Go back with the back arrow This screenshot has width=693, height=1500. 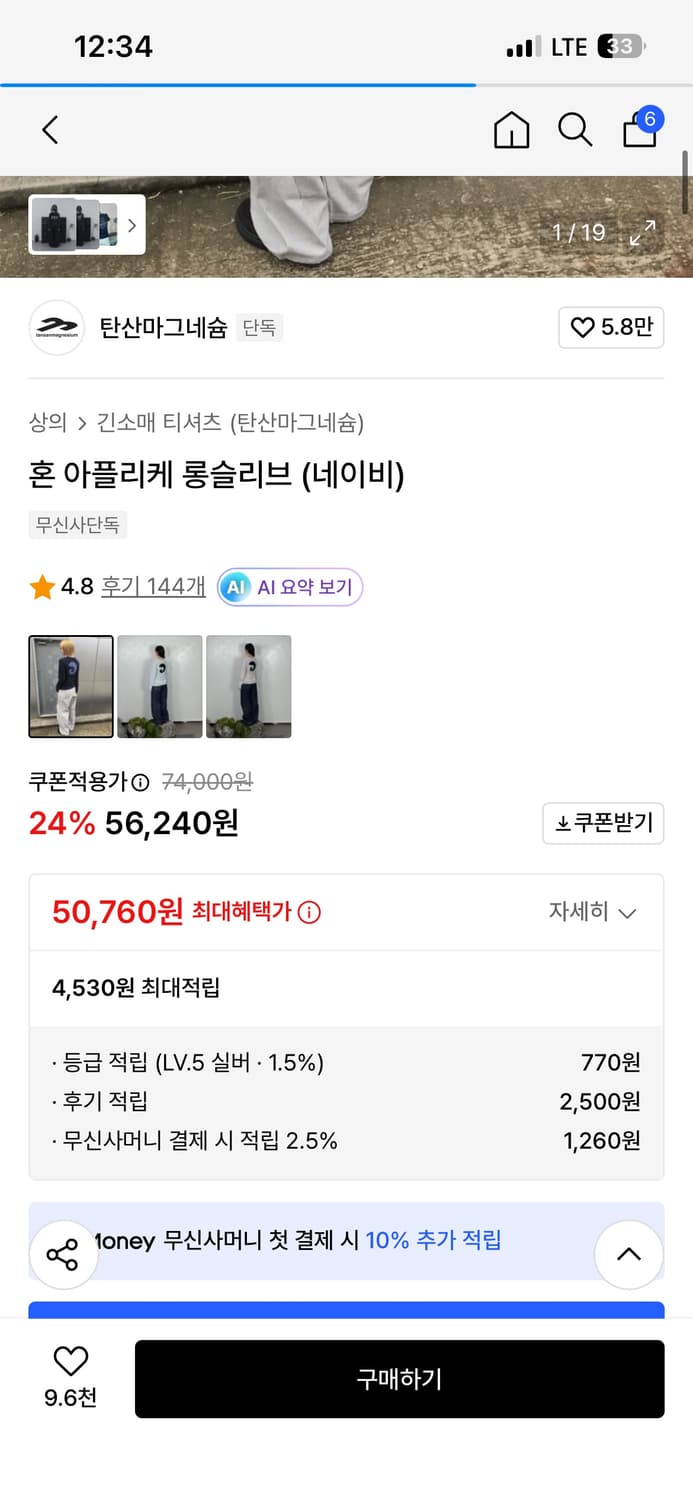pos(49,130)
